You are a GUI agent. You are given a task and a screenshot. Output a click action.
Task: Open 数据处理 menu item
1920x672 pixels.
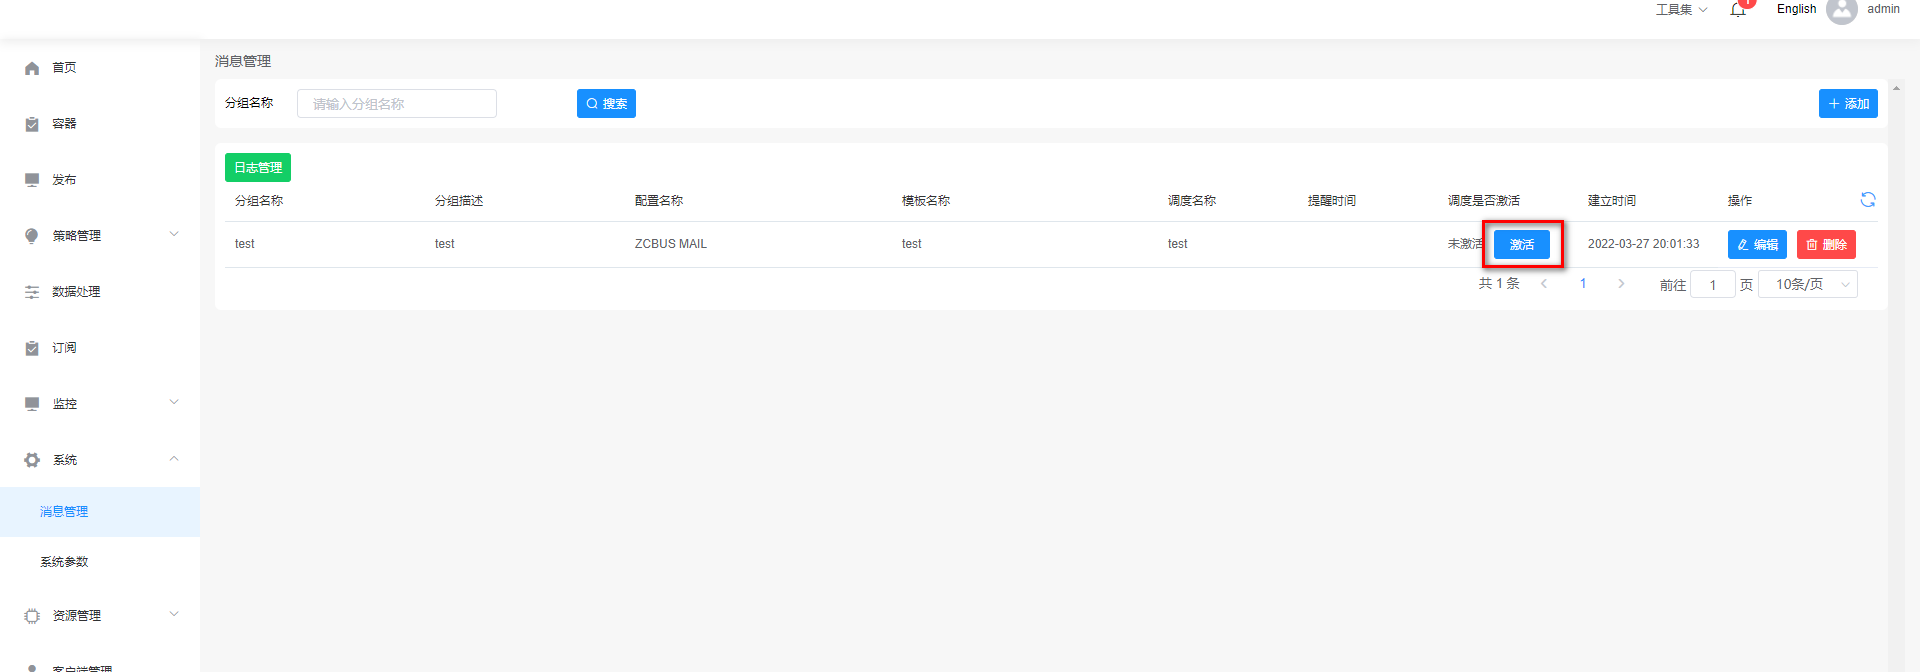pyautogui.click(x=100, y=292)
